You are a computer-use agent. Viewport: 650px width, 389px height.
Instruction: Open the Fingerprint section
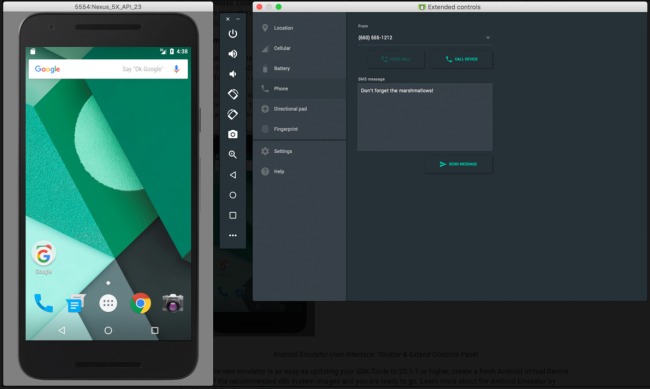point(299,129)
